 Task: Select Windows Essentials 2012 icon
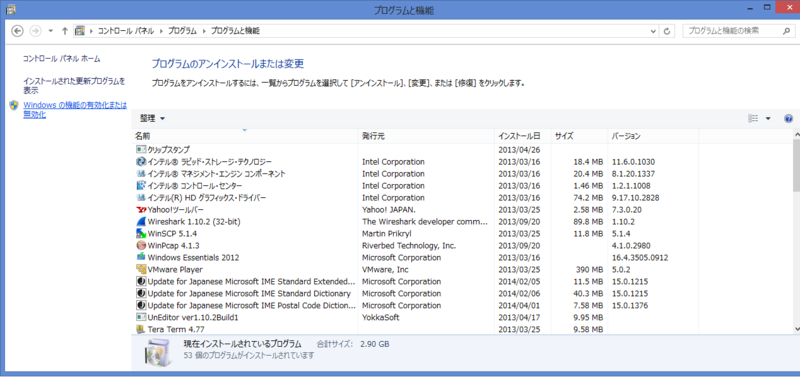click(x=141, y=258)
